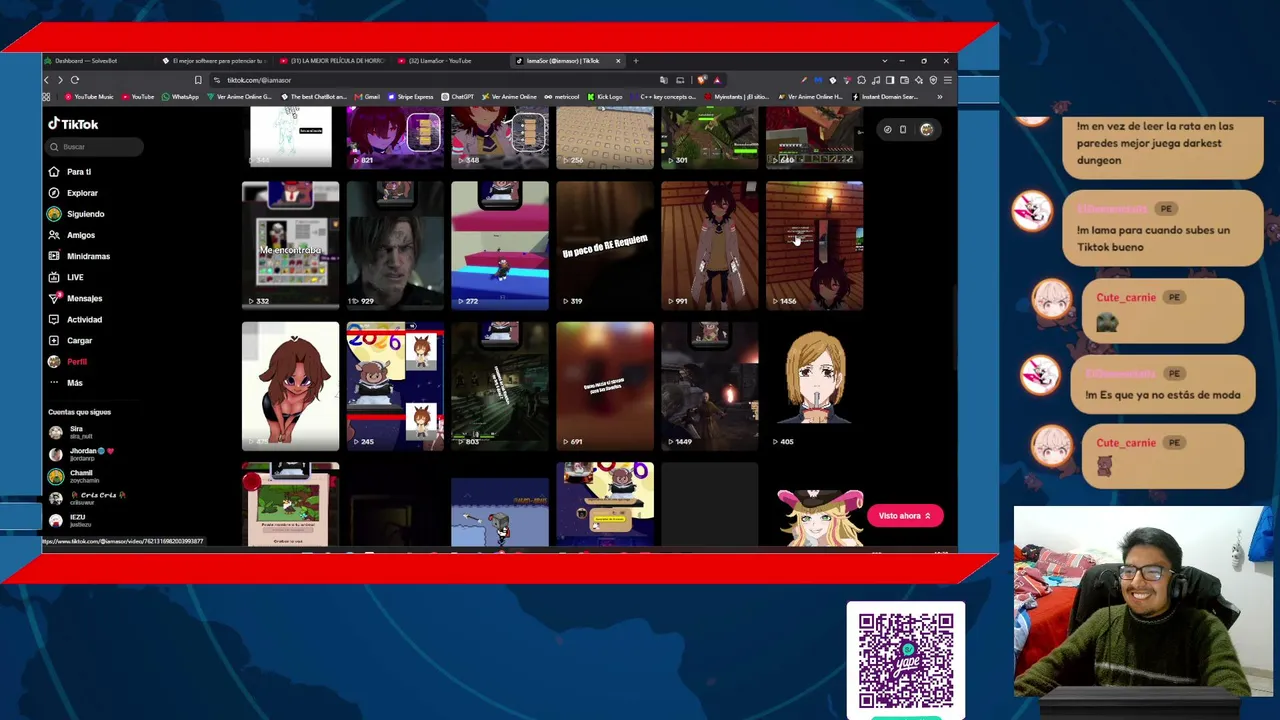Image resolution: width=1280 pixels, height=720 pixels.
Task: Open the video with 929 views
Action: [x=395, y=245]
